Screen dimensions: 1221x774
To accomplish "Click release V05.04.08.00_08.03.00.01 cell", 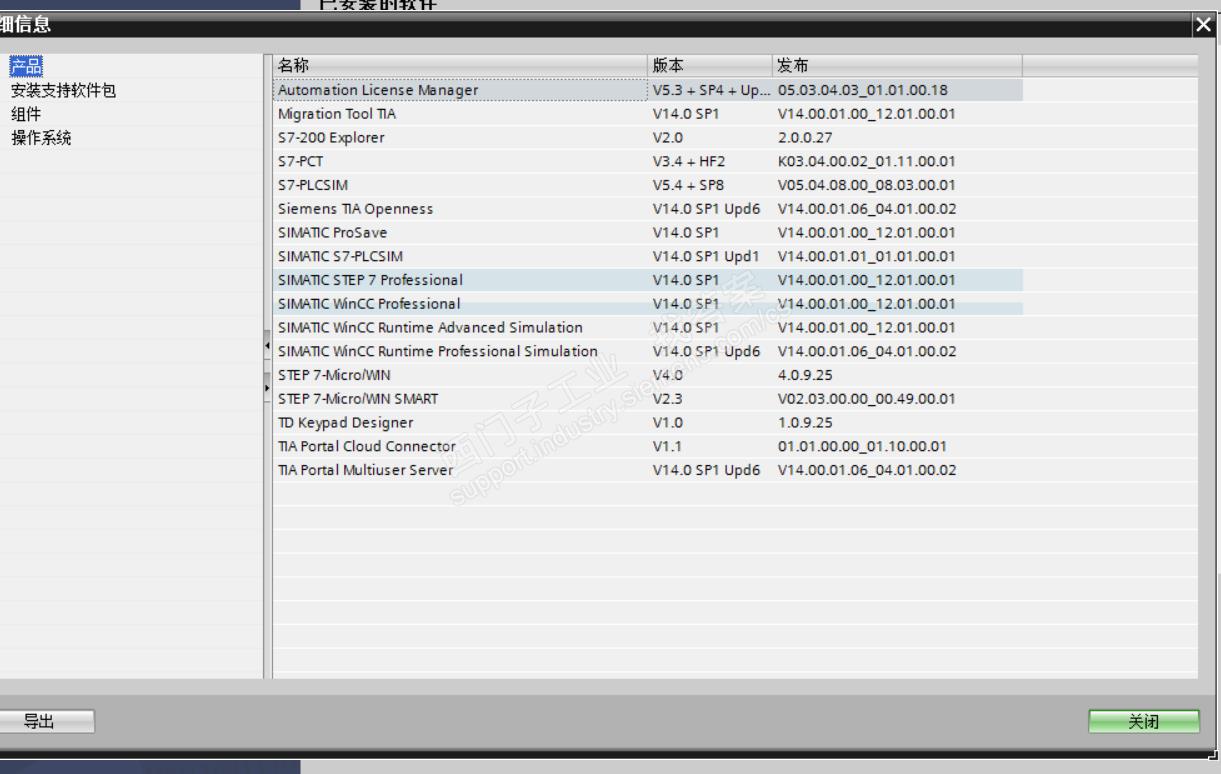I will tap(898, 185).
